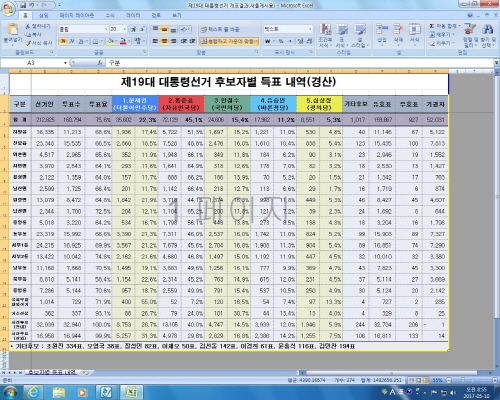
Task: Switch to Insert (삽입) tab
Action: click(x=44, y=15)
